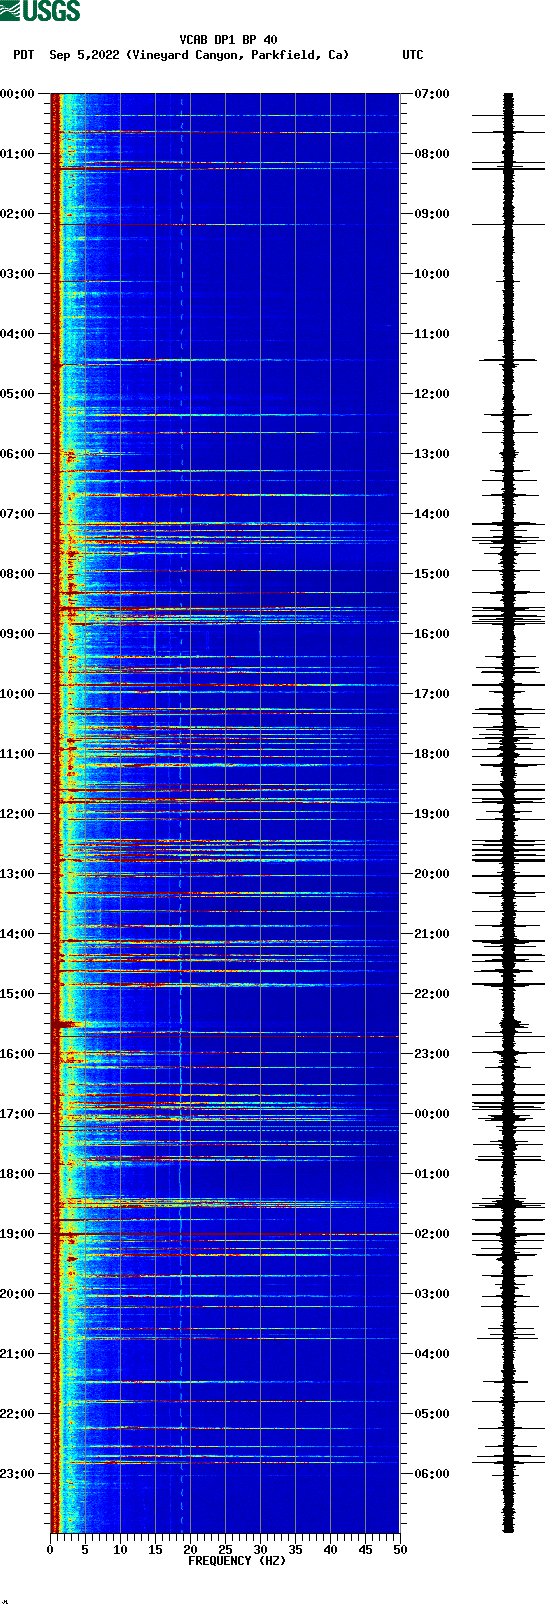Click the PDT '05:00' time label
The height and width of the screenshot is (1613, 552).
point(17,394)
